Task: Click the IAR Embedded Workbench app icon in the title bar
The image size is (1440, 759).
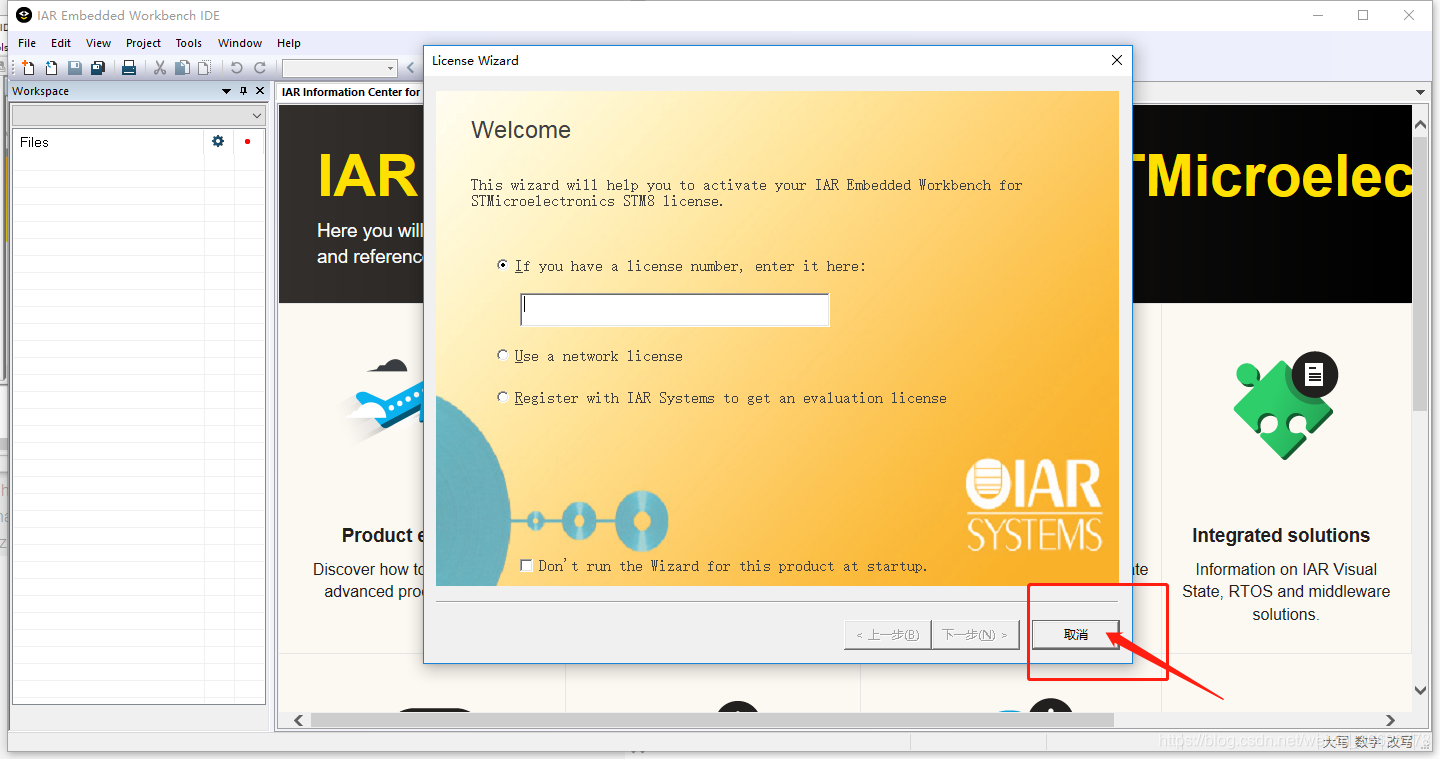Action: point(24,15)
